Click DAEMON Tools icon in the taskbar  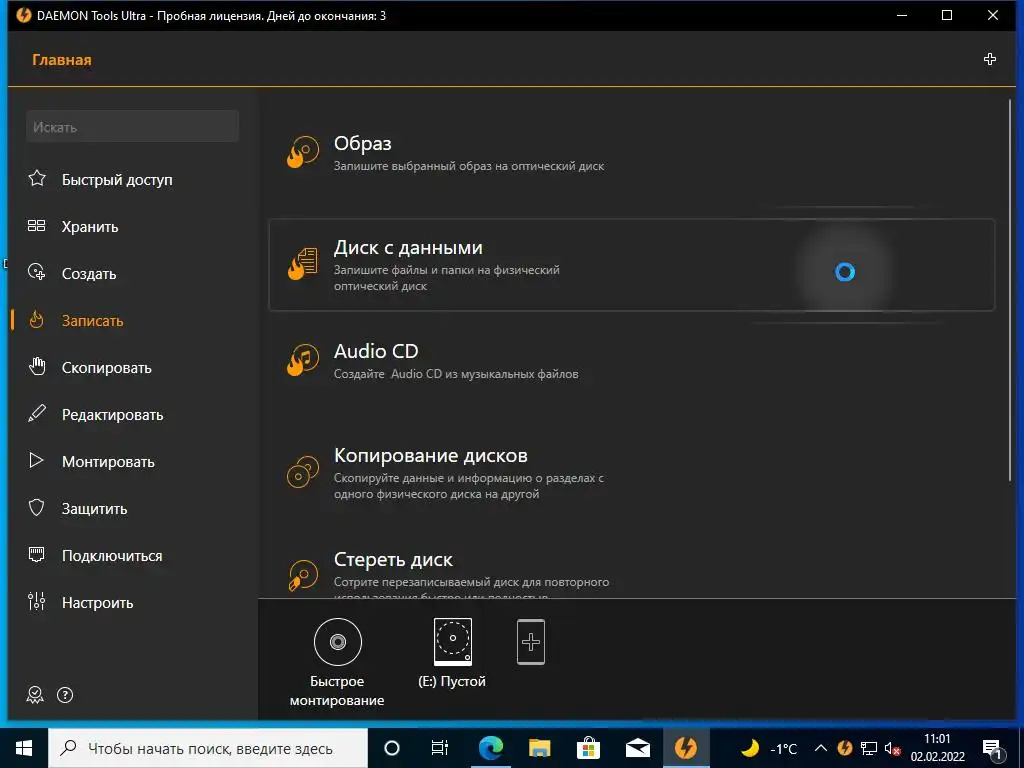point(686,748)
